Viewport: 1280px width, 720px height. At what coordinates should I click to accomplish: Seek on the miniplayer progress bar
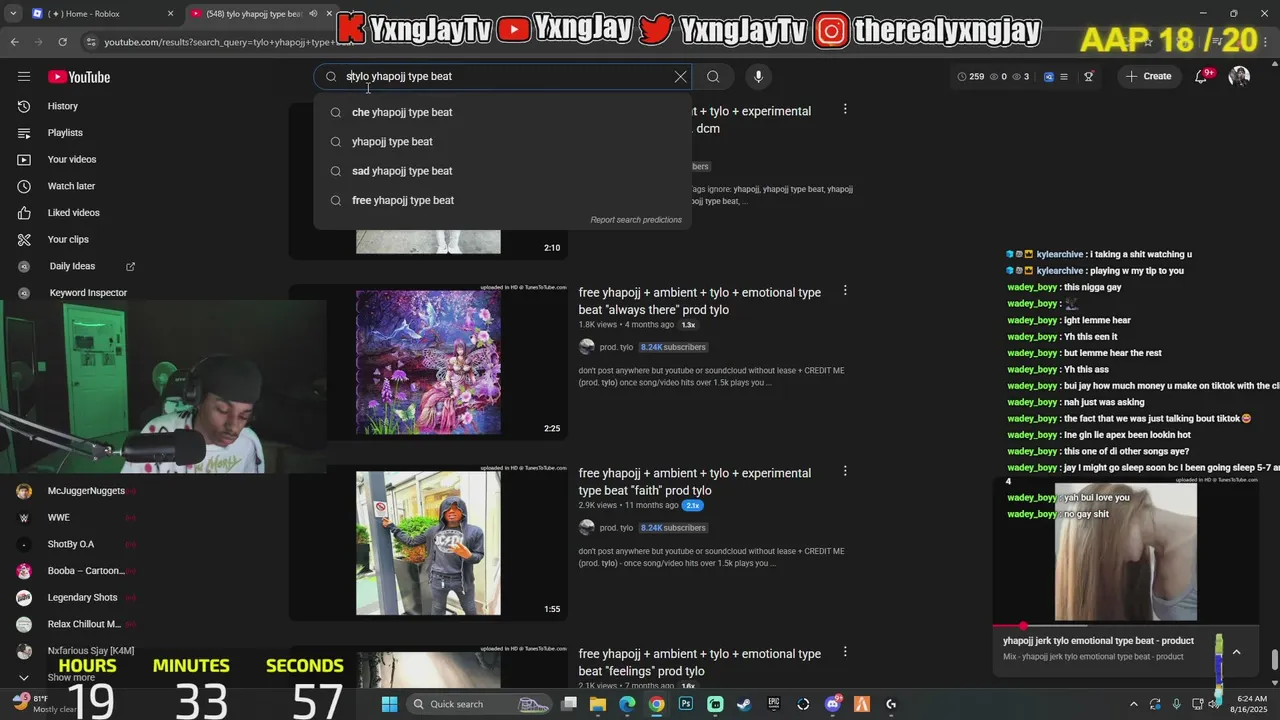coord(1126,626)
